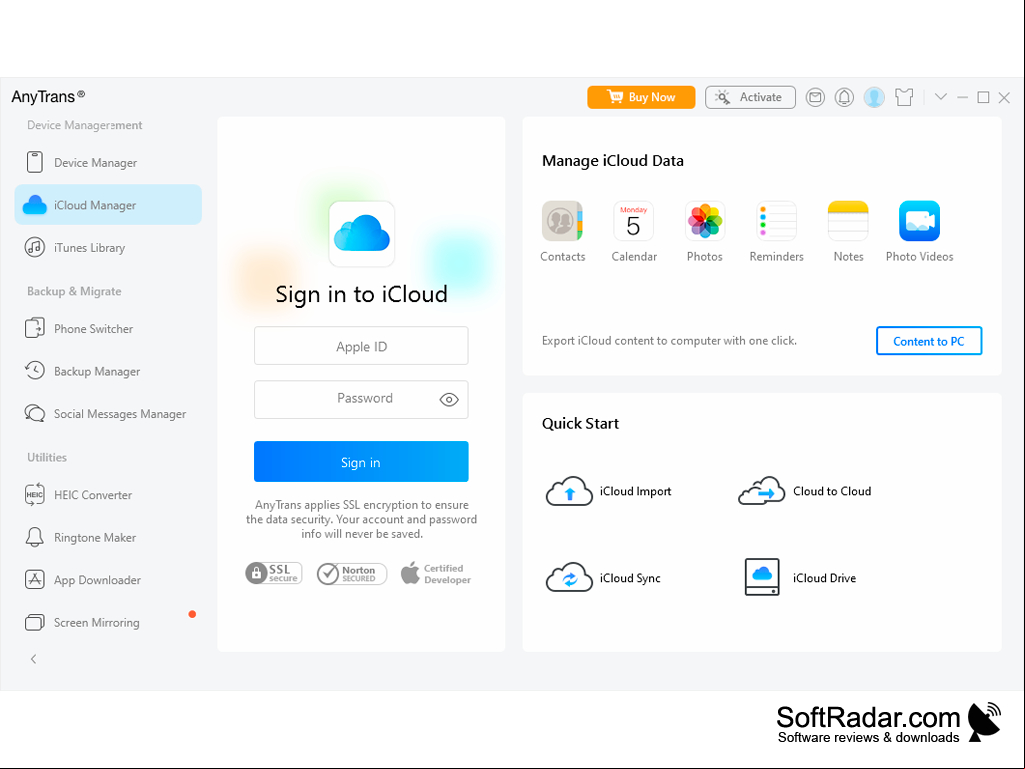Focus the Apple ID input field
The width and height of the screenshot is (1025, 769).
[361, 346]
